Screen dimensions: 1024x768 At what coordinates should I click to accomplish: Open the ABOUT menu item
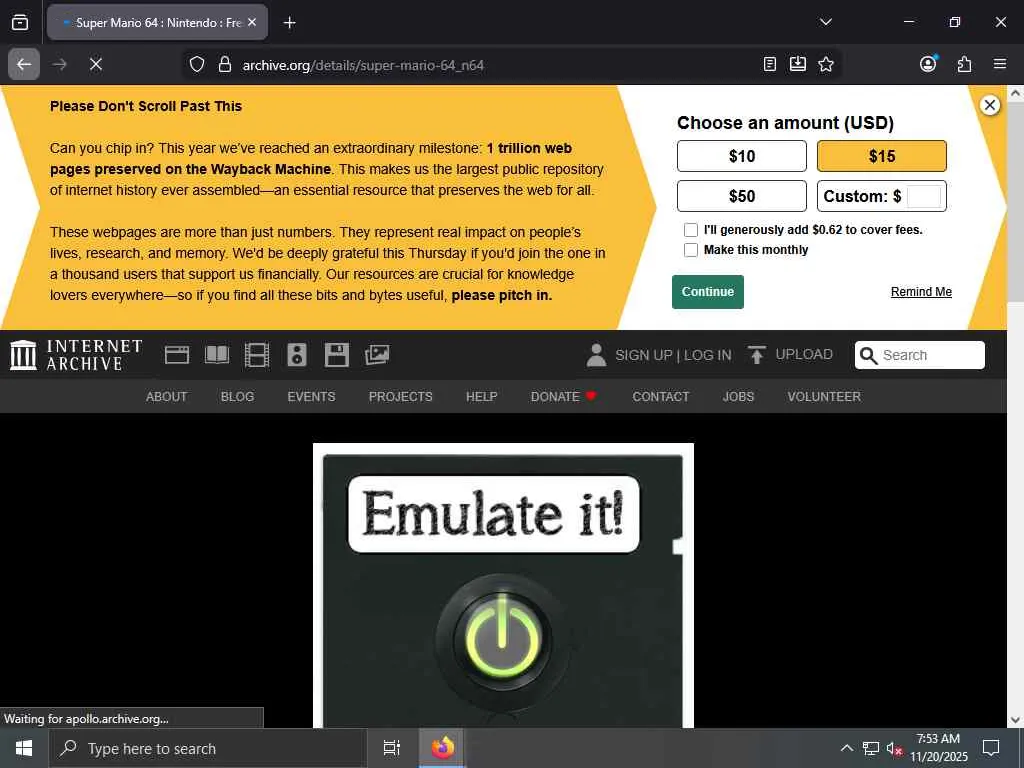coord(167,396)
